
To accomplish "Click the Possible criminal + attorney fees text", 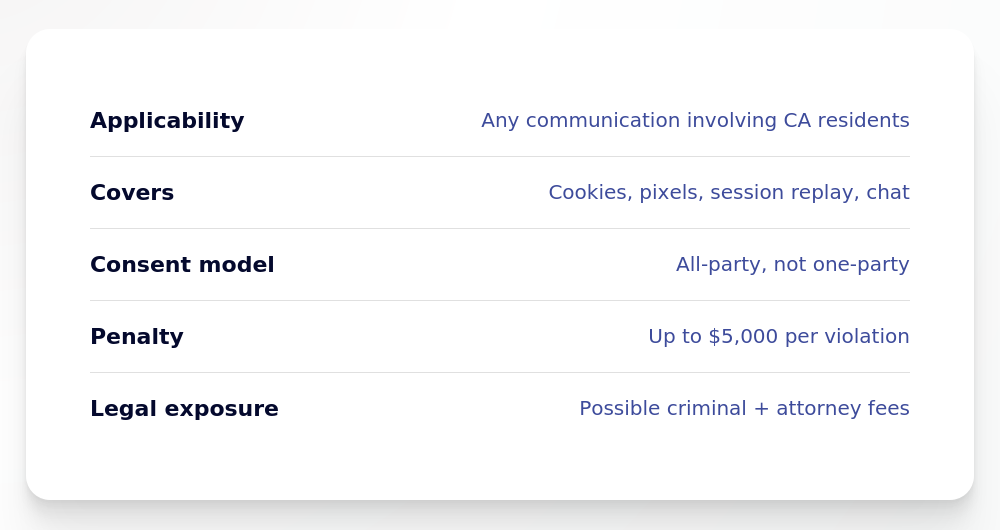I will (744, 409).
